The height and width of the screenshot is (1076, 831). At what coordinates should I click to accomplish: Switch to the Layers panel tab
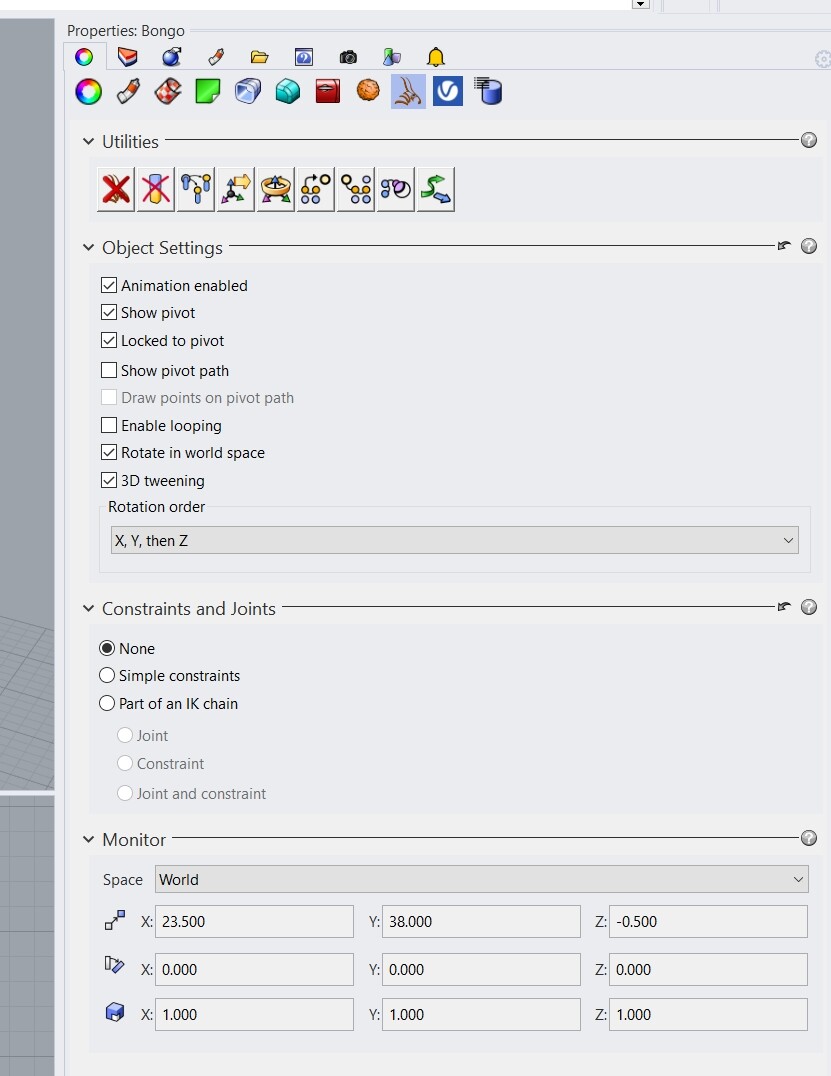click(x=128, y=57)
